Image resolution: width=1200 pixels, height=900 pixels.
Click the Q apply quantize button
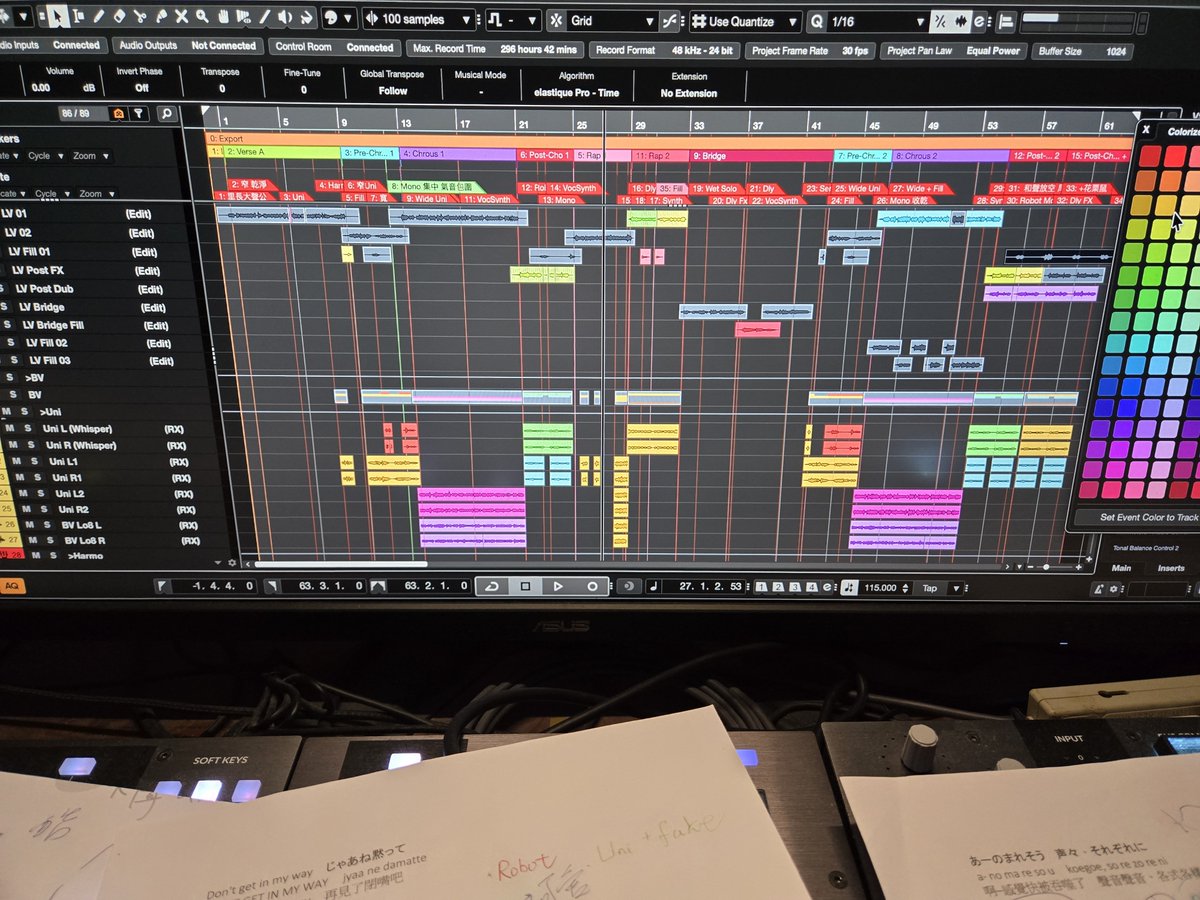coord(818,21)
